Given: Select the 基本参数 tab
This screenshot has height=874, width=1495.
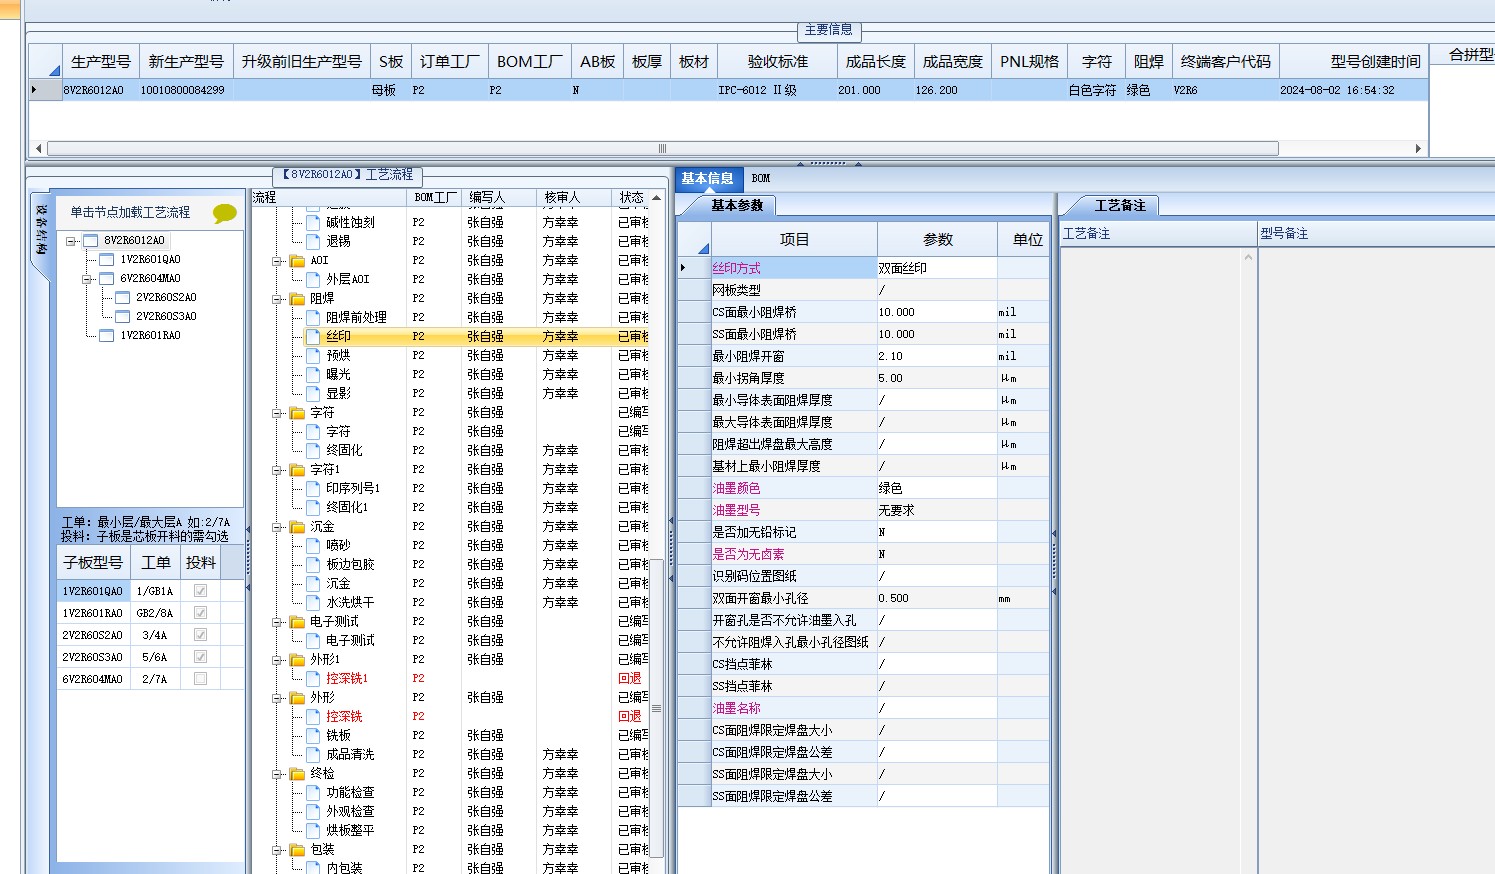Looking at the screenshot, I should [737, 205].
